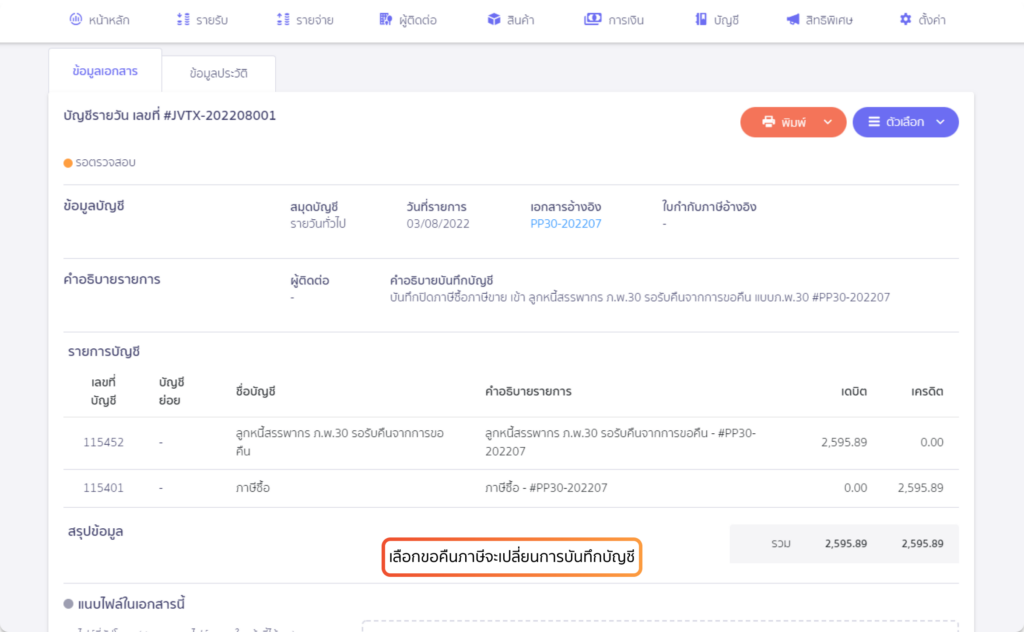Click the ชื่อบัญชี column header
Viewport: 1024px width, 632px height.
255,392
